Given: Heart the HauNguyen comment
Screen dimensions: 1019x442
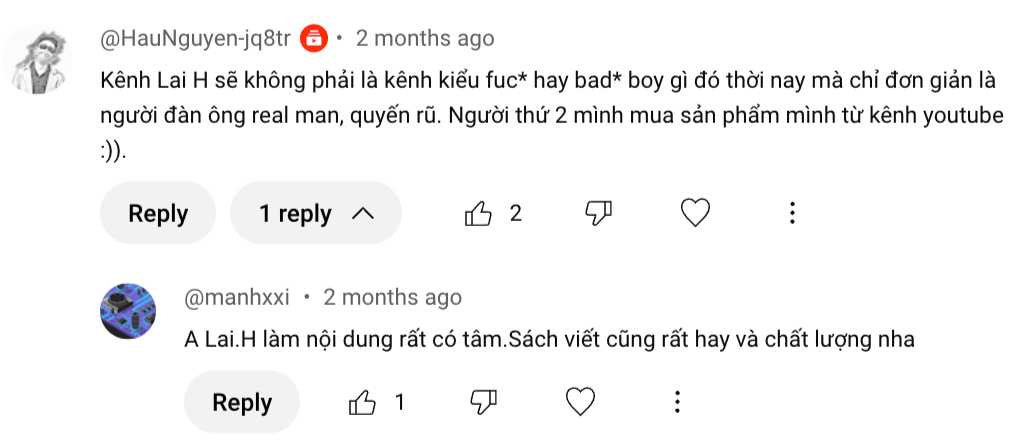Looking at the screenshot, I should point(695,213).
